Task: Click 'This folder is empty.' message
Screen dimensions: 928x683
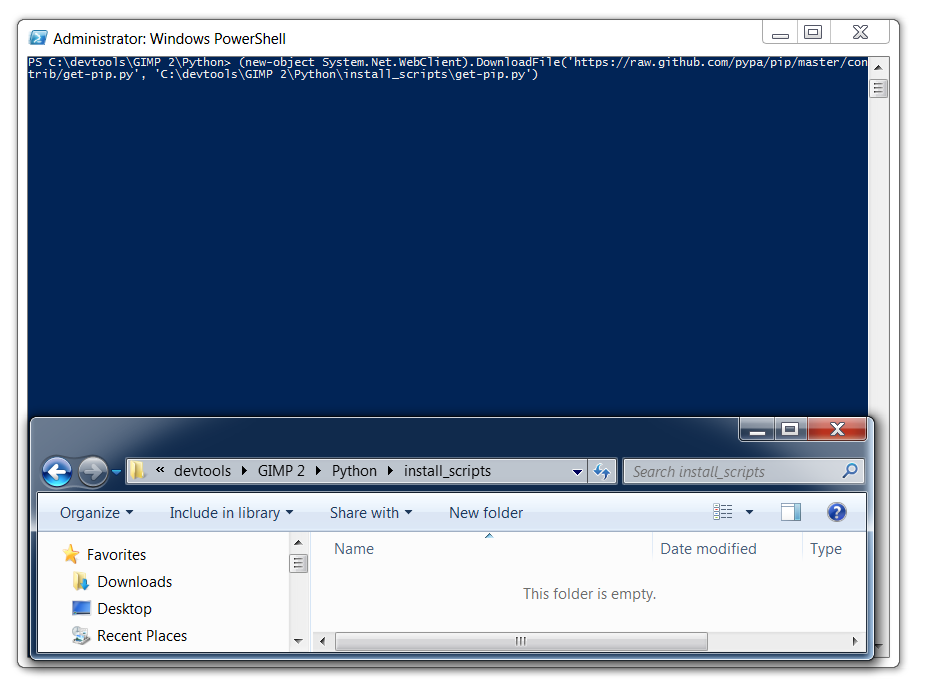Action: pyautogui.click(x=589, y=594)
